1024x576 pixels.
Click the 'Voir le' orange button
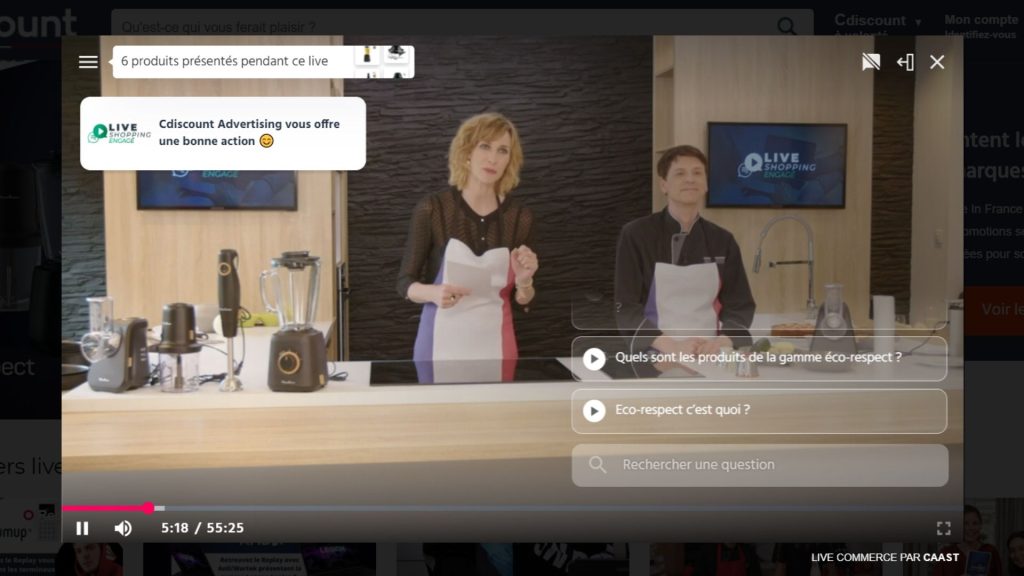994,310
